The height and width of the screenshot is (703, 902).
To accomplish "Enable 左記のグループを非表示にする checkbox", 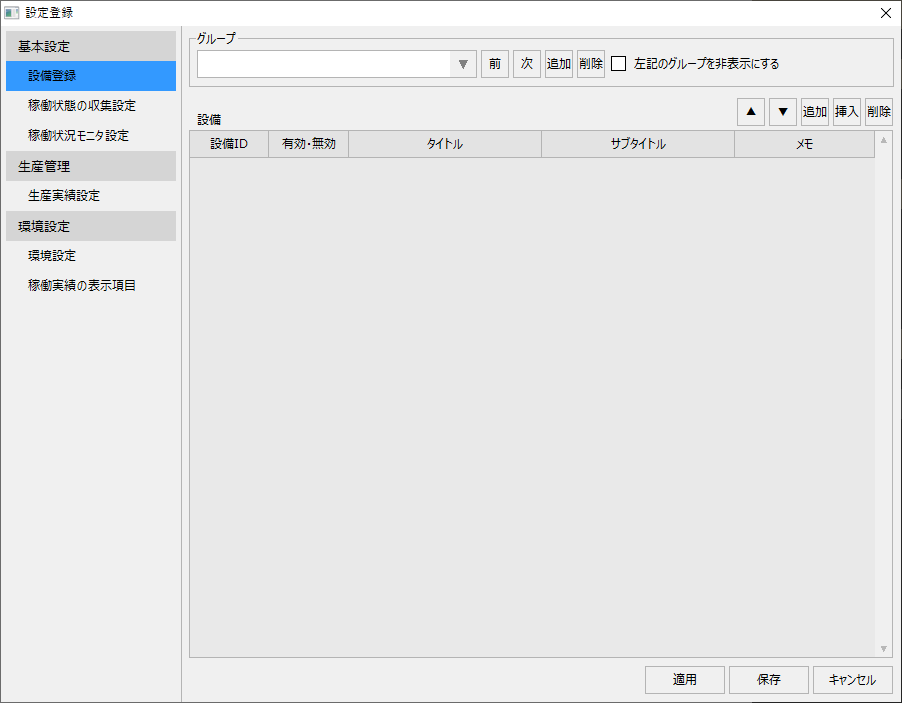I will (x=617, y=63).
